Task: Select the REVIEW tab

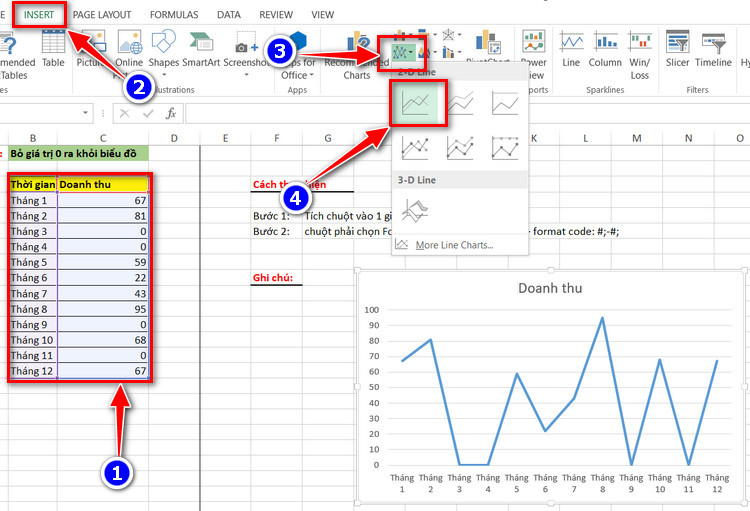Action: (276, 15)
